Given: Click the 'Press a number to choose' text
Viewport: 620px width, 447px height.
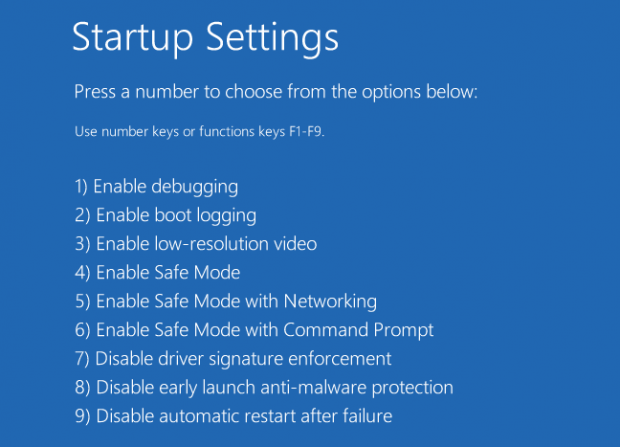Looking at the screenshot, I should click(x=276, y=92).
